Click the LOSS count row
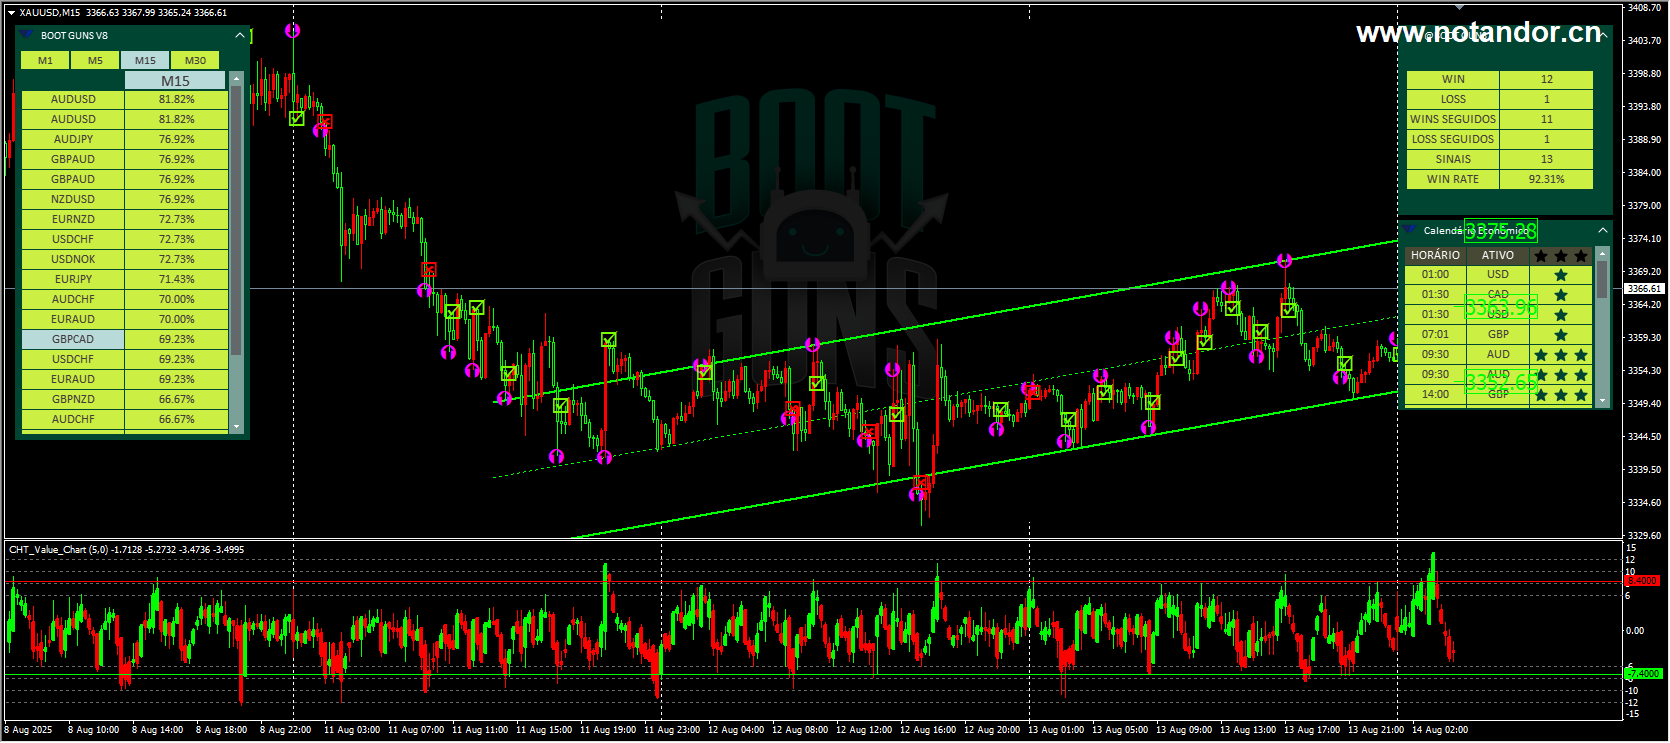This screenshot has width=1670, height=743. click(x=1500, y=99)
